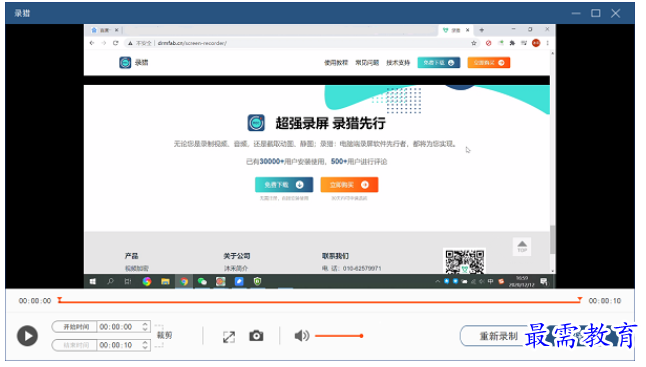Click the previewed webpage vertical scrollbar
This screenshot has height=367, width=646.
552,240
